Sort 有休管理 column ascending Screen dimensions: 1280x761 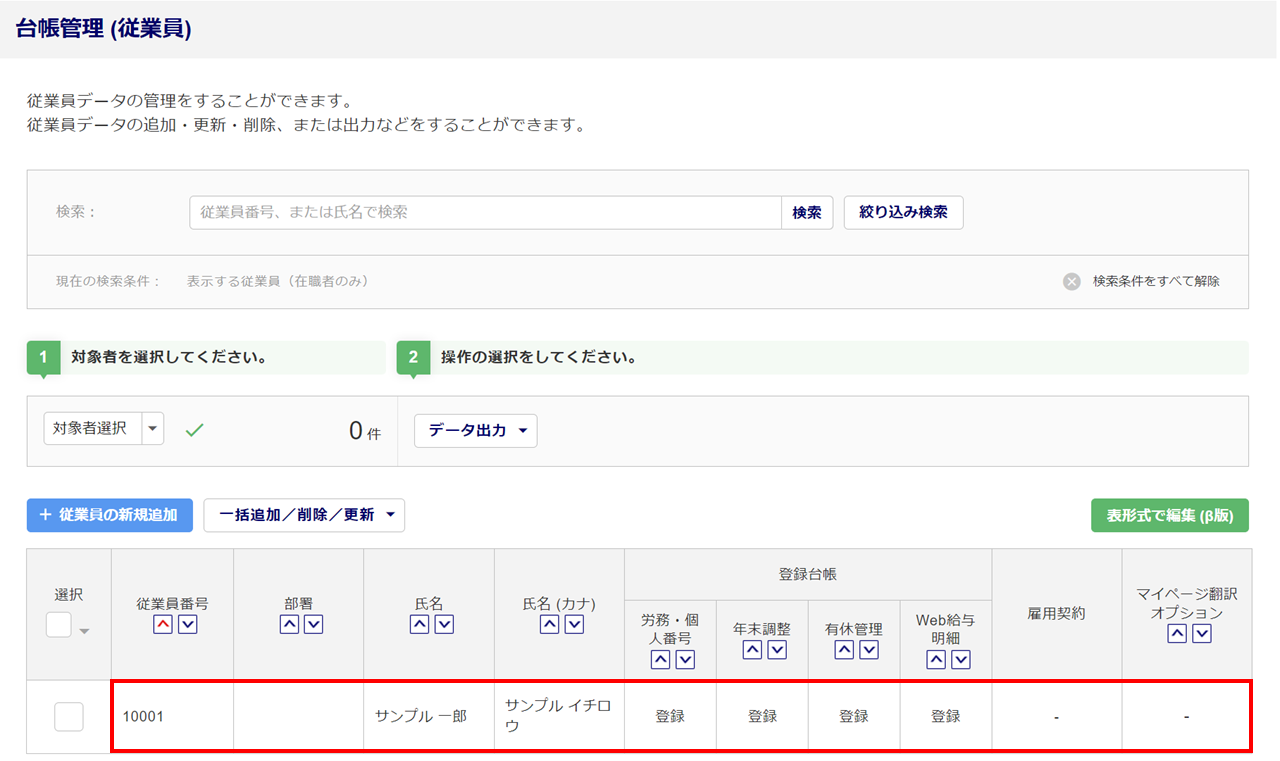click(x=844, y=650)
